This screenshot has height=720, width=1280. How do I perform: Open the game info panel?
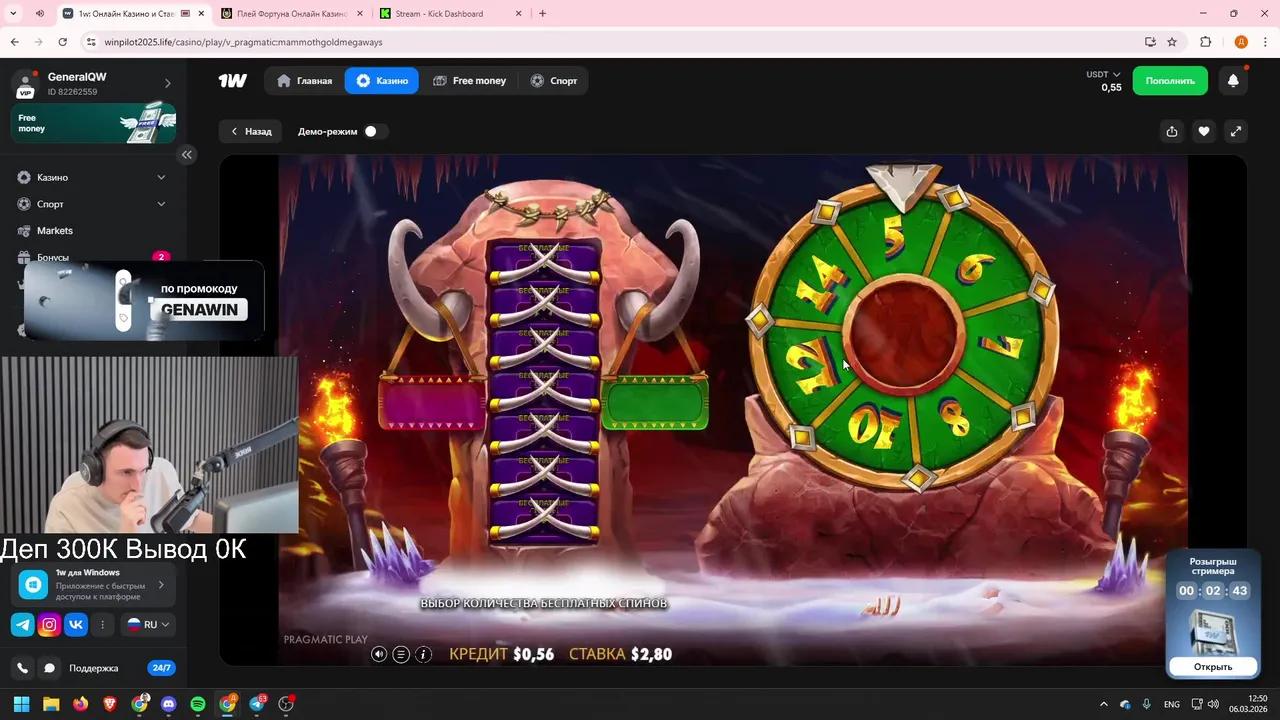point(423,654)
